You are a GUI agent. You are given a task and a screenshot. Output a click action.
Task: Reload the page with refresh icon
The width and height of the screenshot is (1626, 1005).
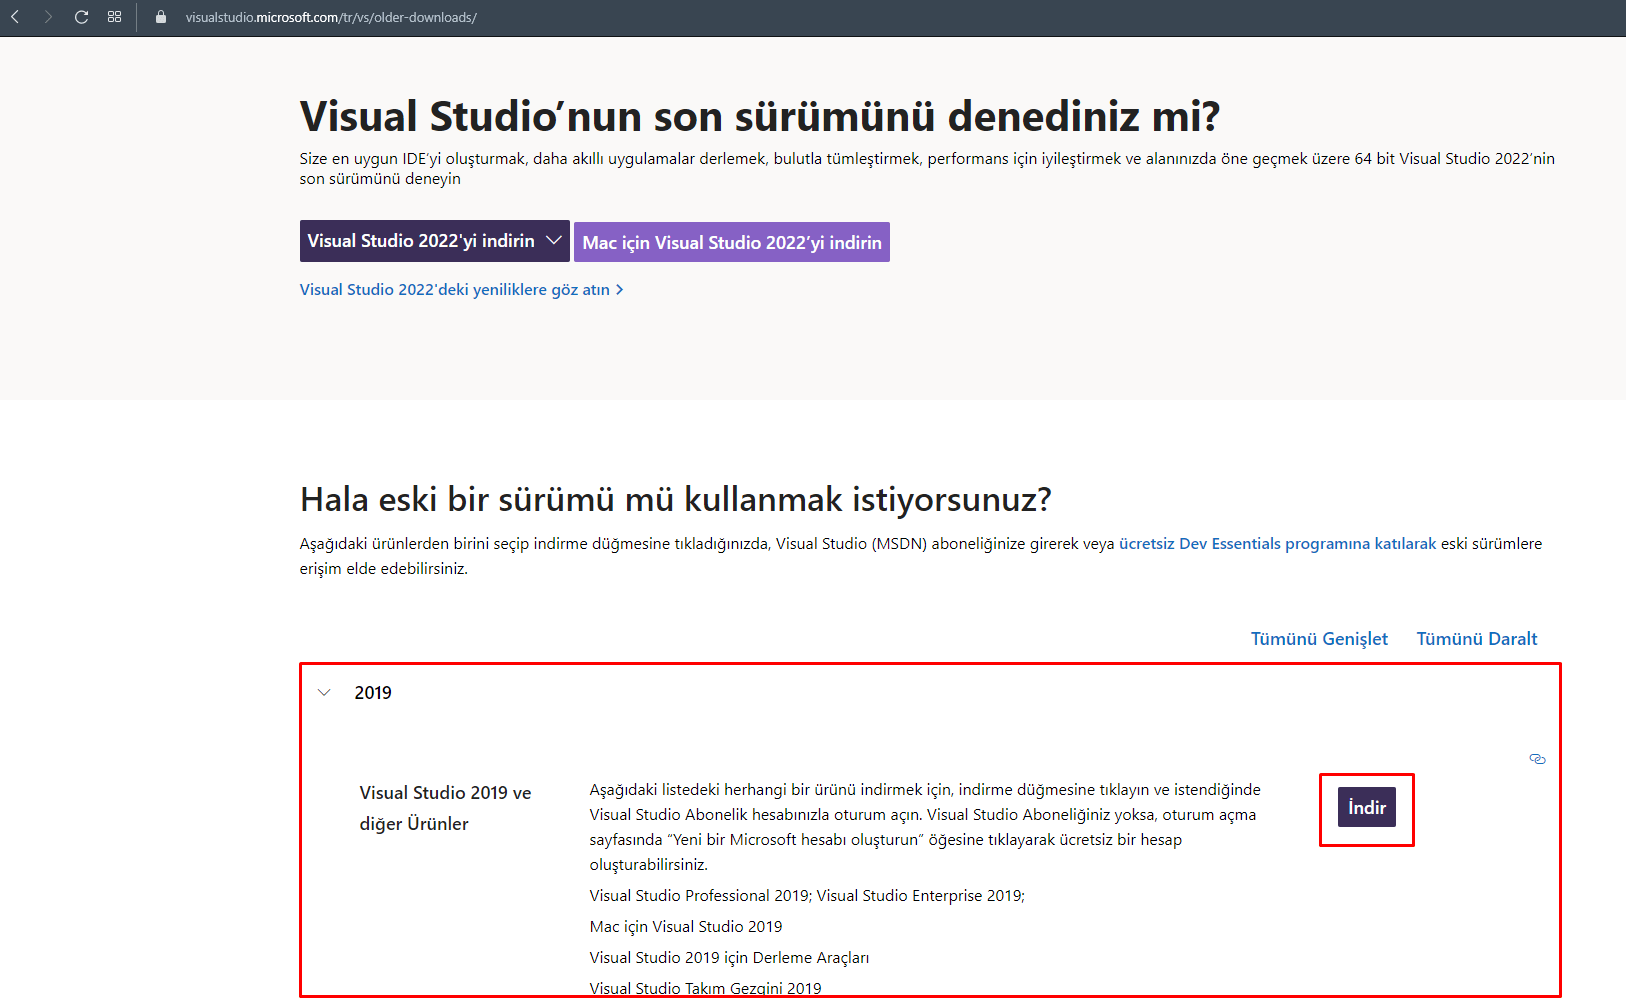[x=81, y=17]
